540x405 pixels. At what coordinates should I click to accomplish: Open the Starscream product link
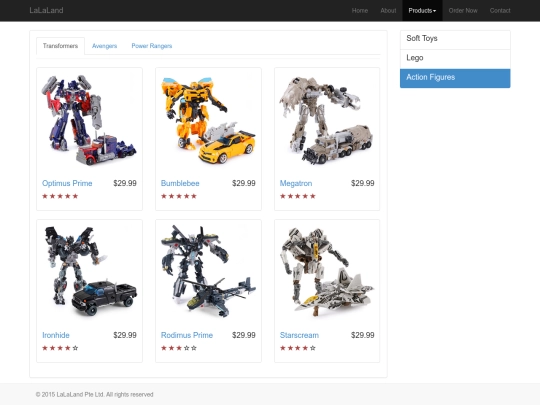pyautogui.click(x=299, y=335)
